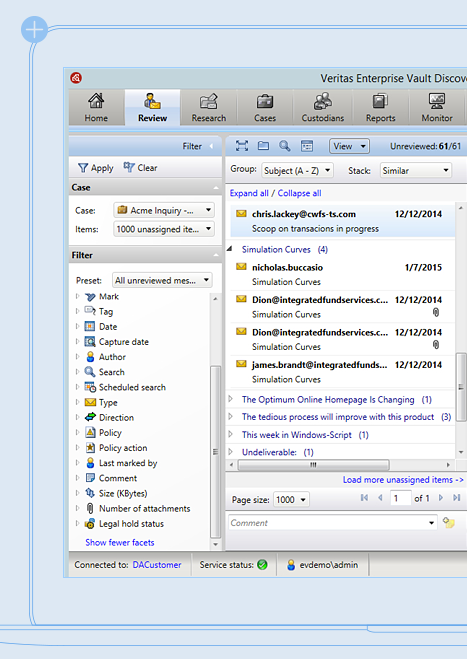Image resolution: width=467 pixels, height=659 pixels.
Task: Click the Date facet calendar icon
Action: 90,327
